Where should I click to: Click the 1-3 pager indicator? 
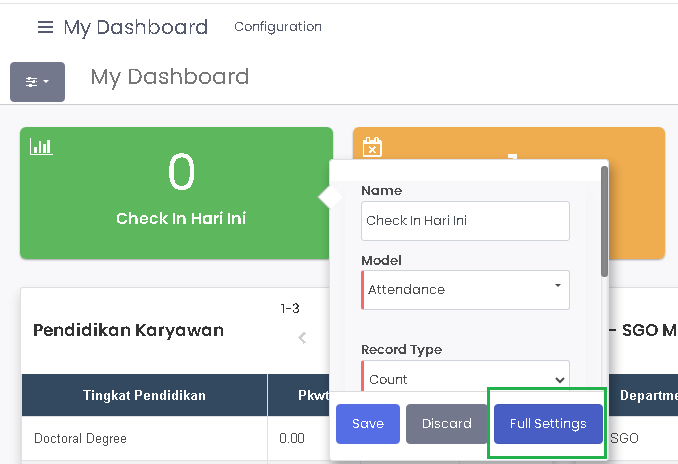coord(290,309)
